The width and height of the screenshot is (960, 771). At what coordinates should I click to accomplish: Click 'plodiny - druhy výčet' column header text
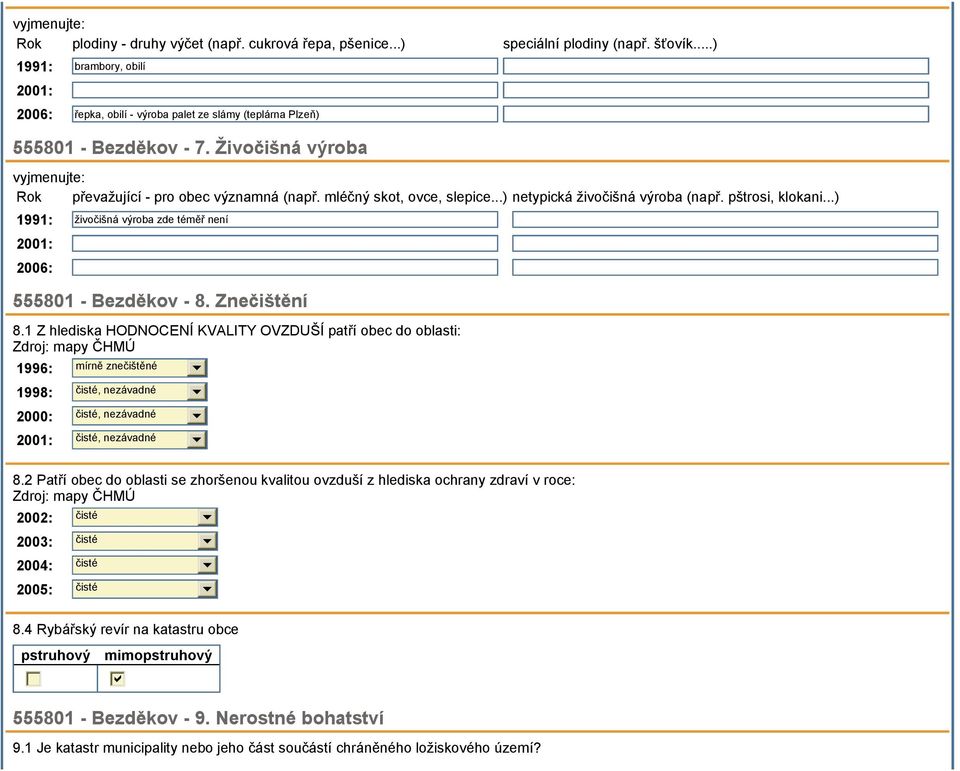click(238, 44)
